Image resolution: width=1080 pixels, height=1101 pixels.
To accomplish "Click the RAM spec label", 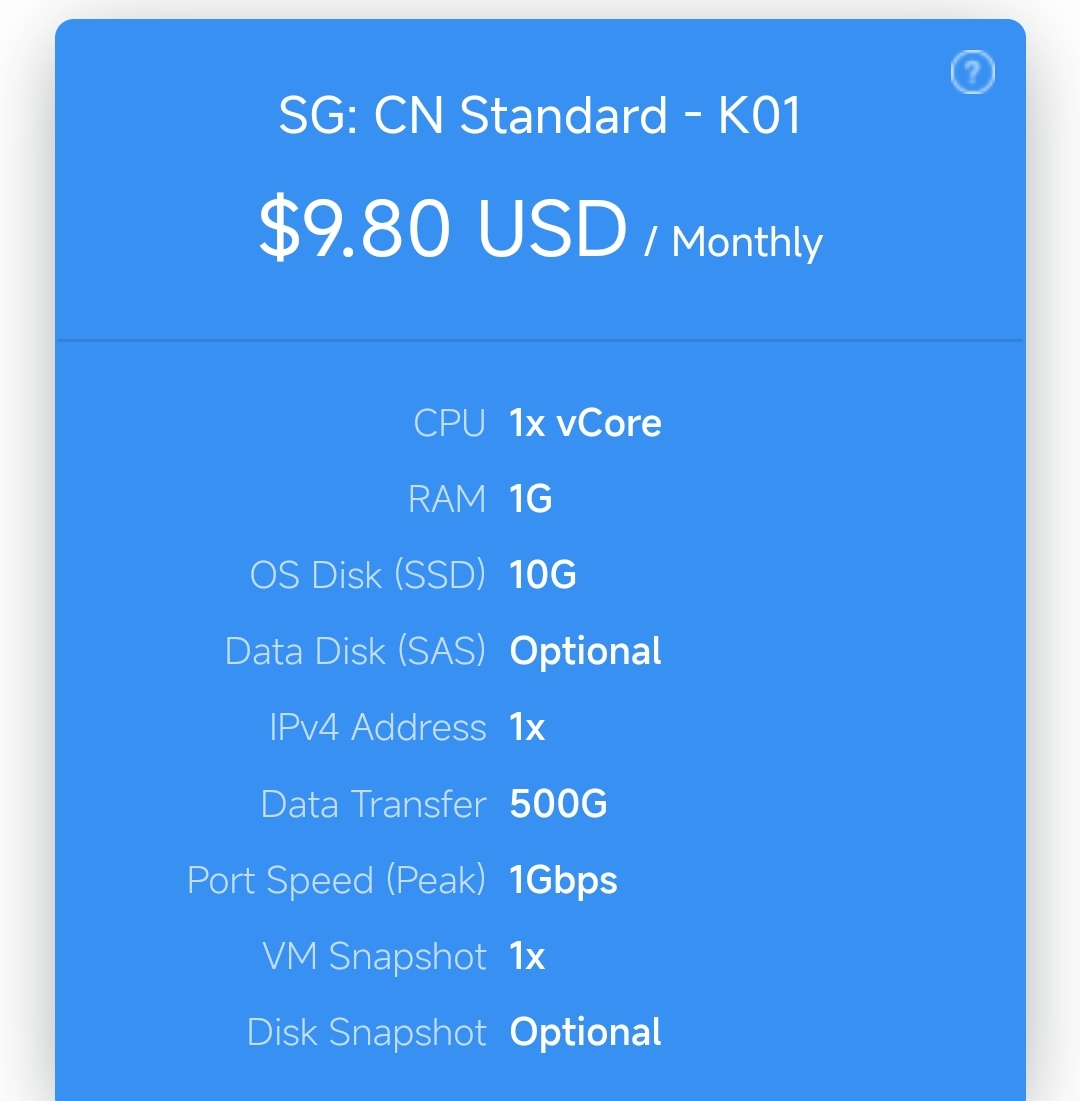I will point(447,499).
